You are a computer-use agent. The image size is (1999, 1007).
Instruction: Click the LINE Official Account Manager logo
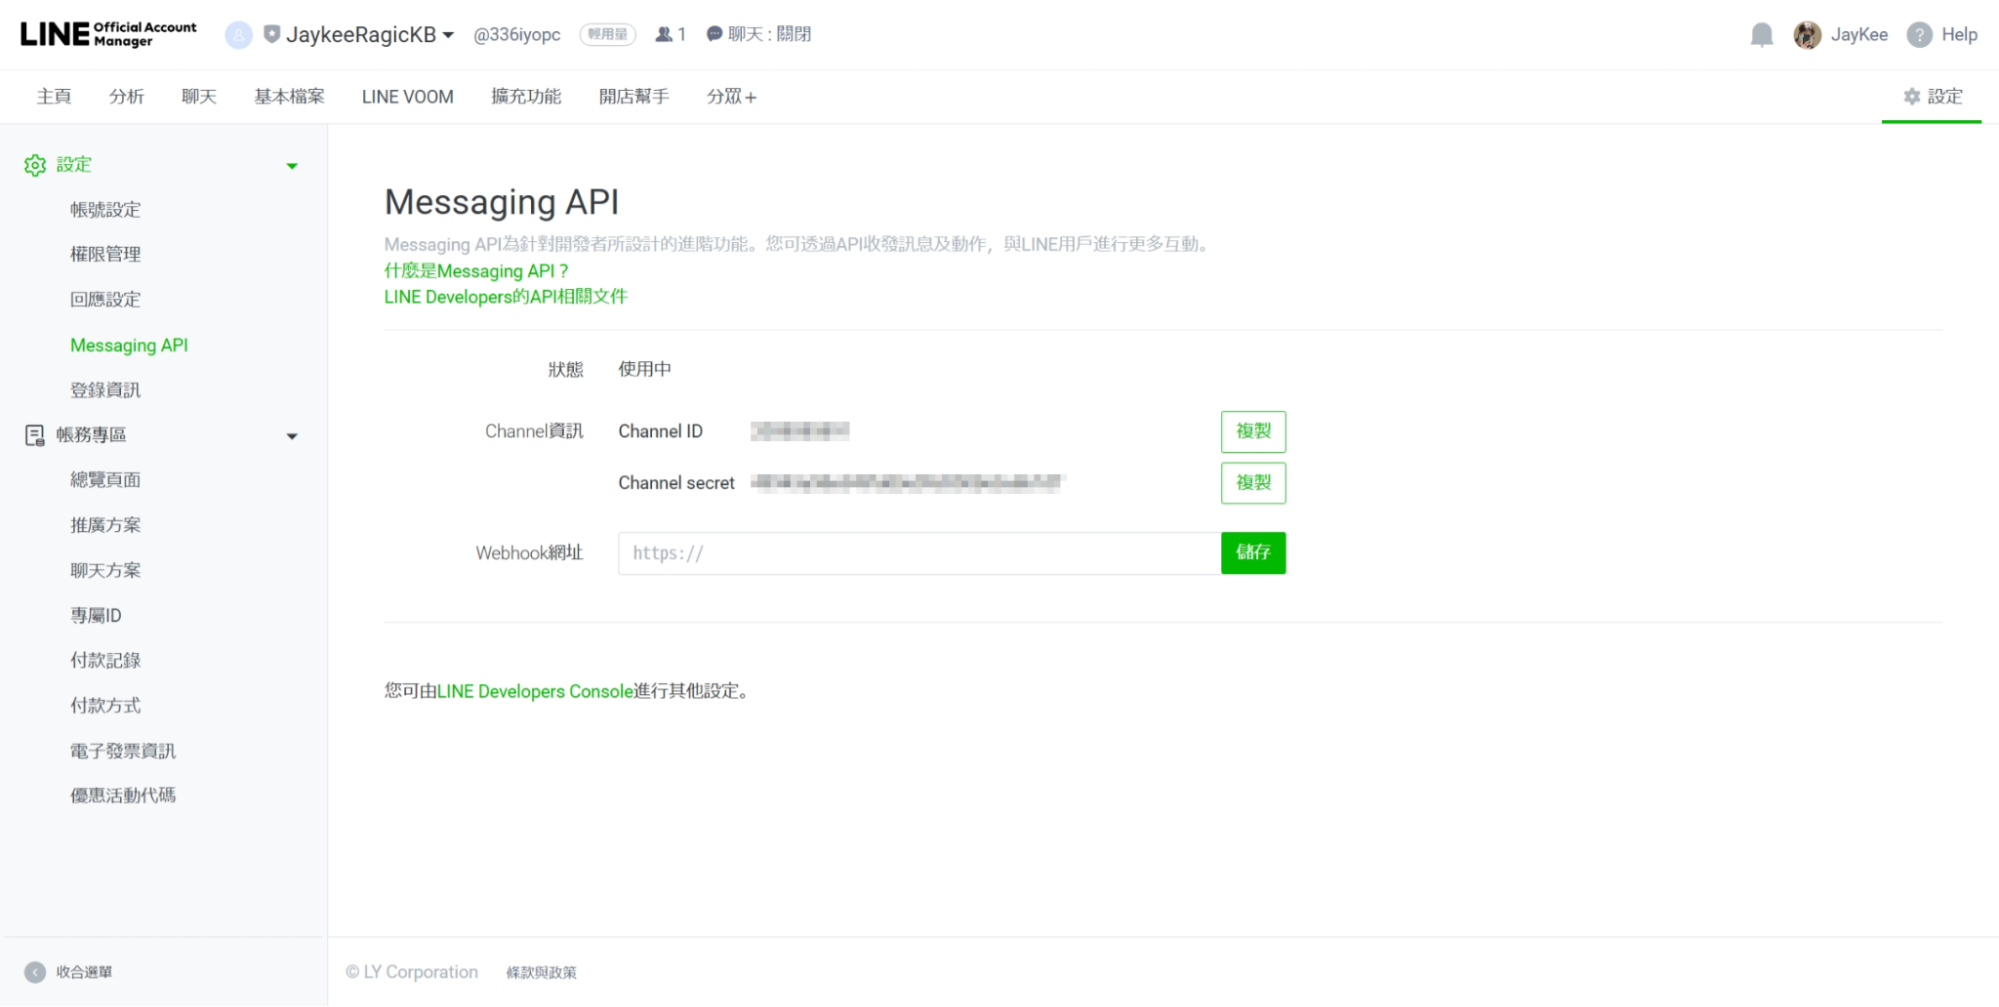(108, 34)
